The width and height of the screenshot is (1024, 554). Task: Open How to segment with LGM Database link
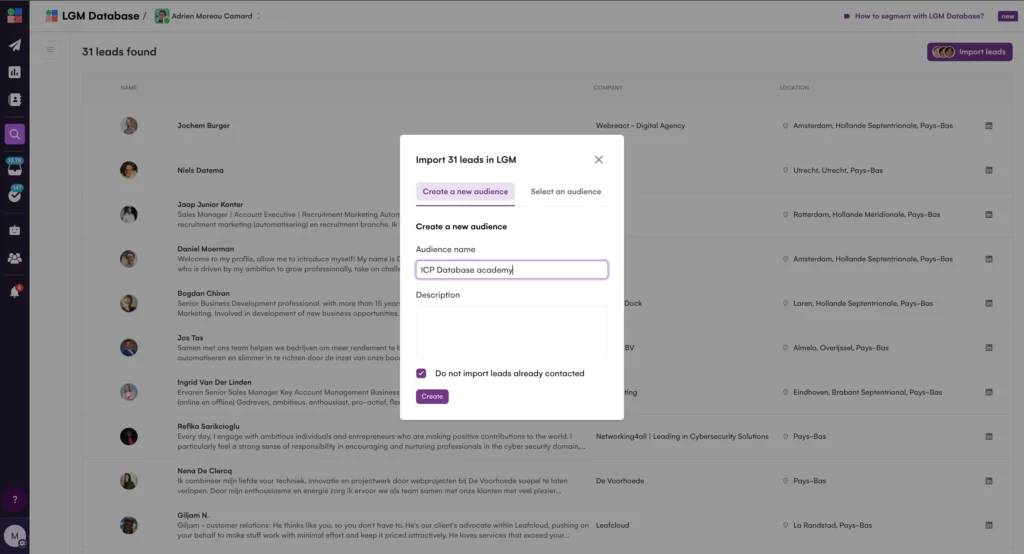click(919, 16)
